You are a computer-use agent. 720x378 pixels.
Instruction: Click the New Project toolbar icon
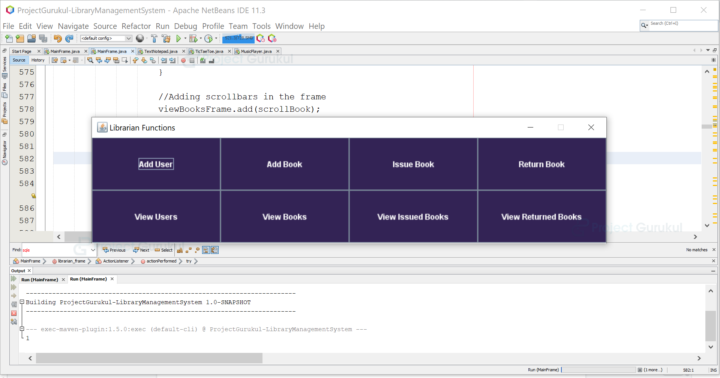(x=20, y=39)
